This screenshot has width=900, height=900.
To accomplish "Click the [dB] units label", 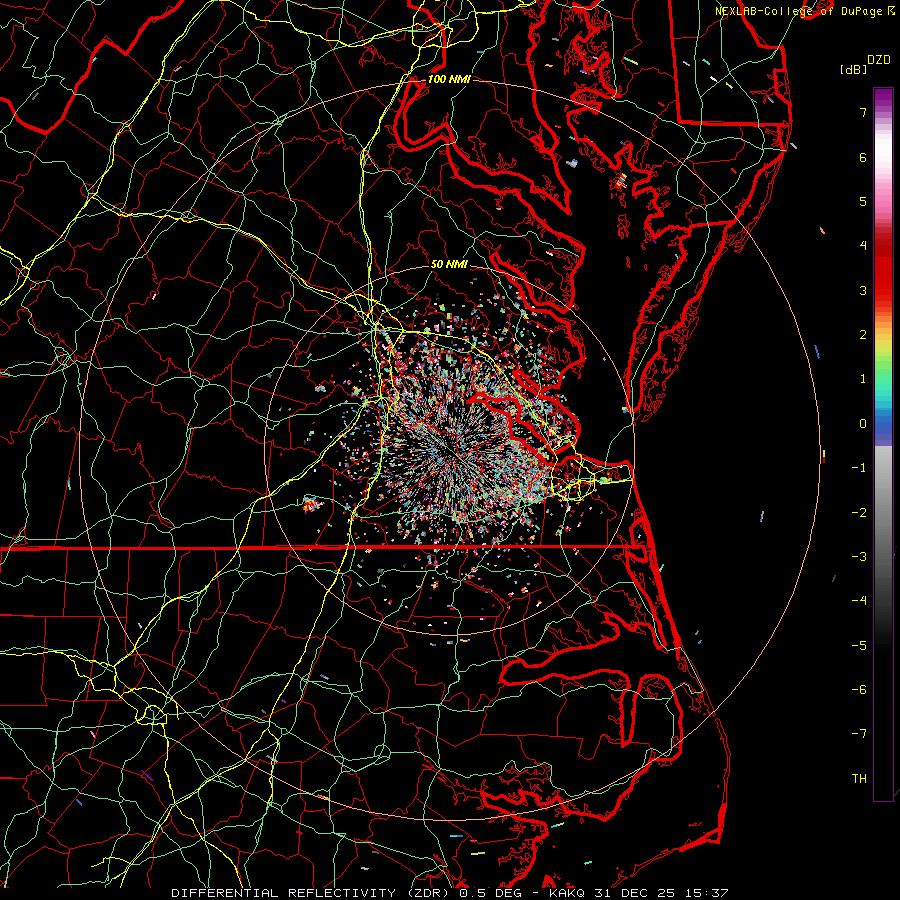I will 854,69.
